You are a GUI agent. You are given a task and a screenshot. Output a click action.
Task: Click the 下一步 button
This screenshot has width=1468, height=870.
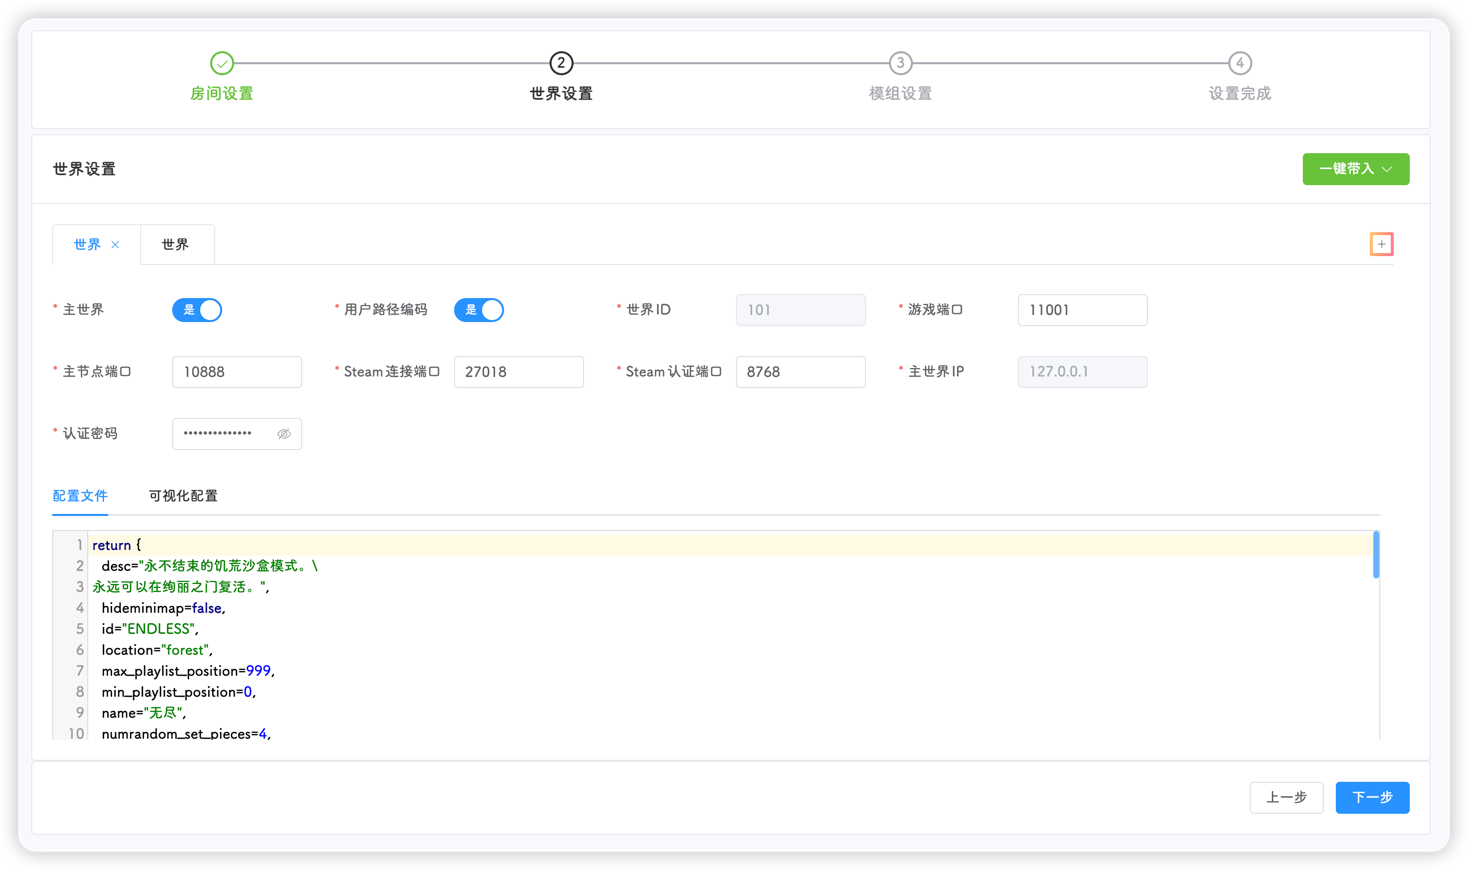pos(1372,797)
